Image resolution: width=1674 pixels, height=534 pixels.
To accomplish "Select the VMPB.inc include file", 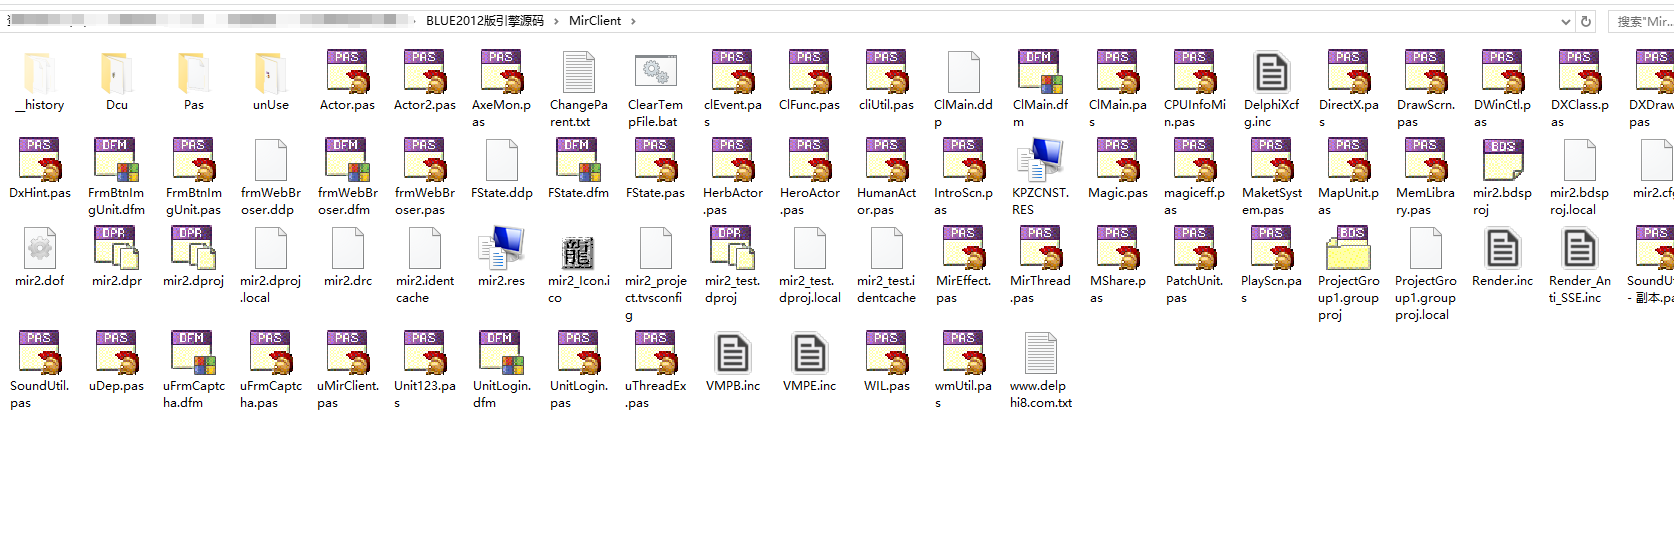I will click(732, 356).
